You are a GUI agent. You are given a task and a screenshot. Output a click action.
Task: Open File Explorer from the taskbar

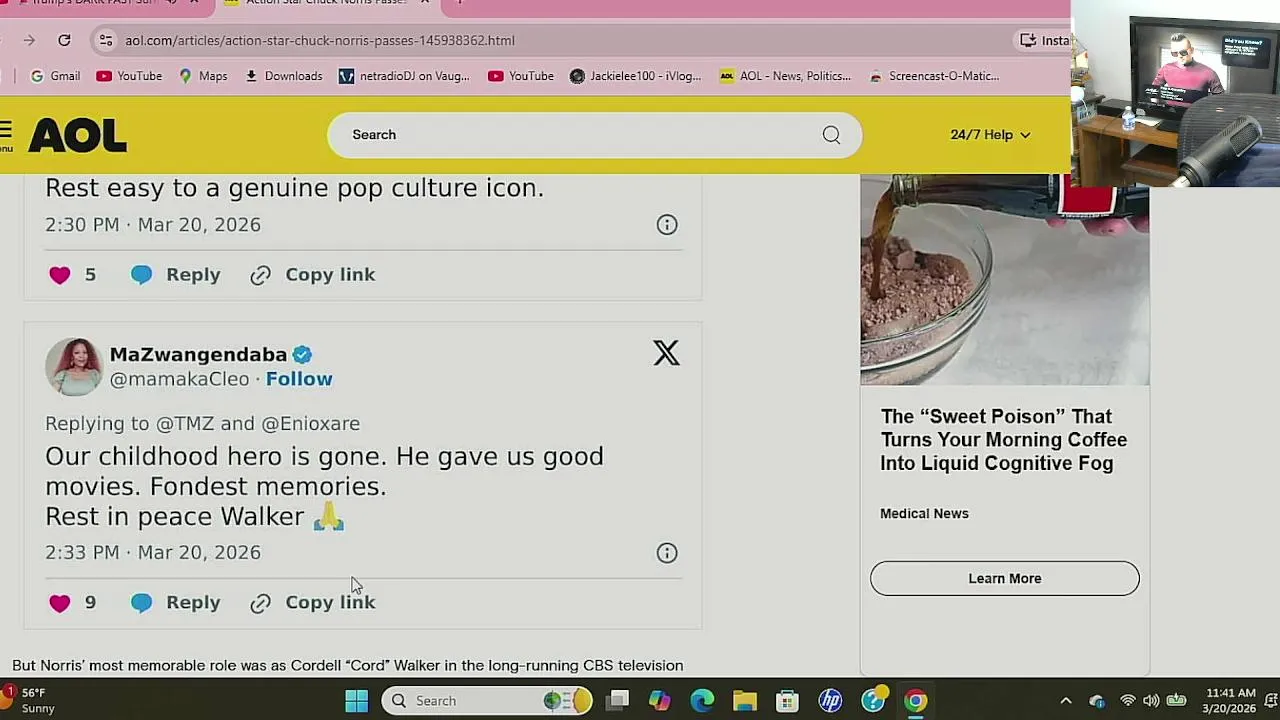(x=745, y=701)
